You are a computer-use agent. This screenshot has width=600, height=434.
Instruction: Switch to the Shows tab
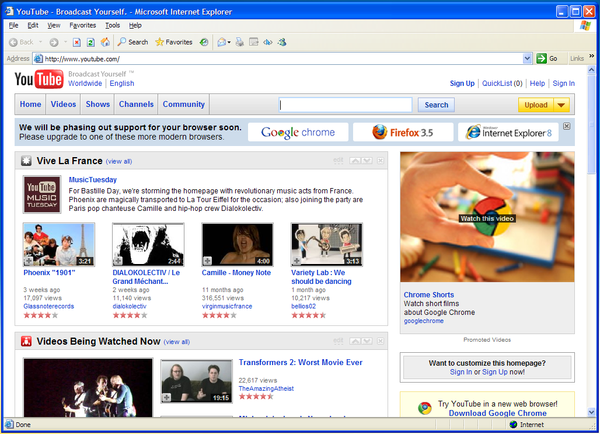point(98,104)
